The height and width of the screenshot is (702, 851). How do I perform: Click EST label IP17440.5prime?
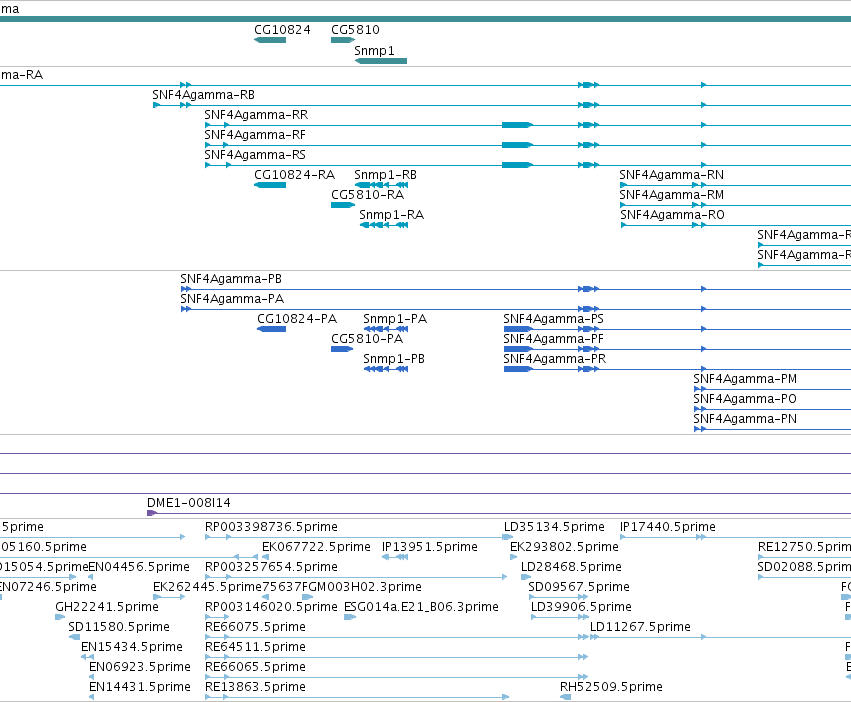pyautogui.click(x=668, y=527)
